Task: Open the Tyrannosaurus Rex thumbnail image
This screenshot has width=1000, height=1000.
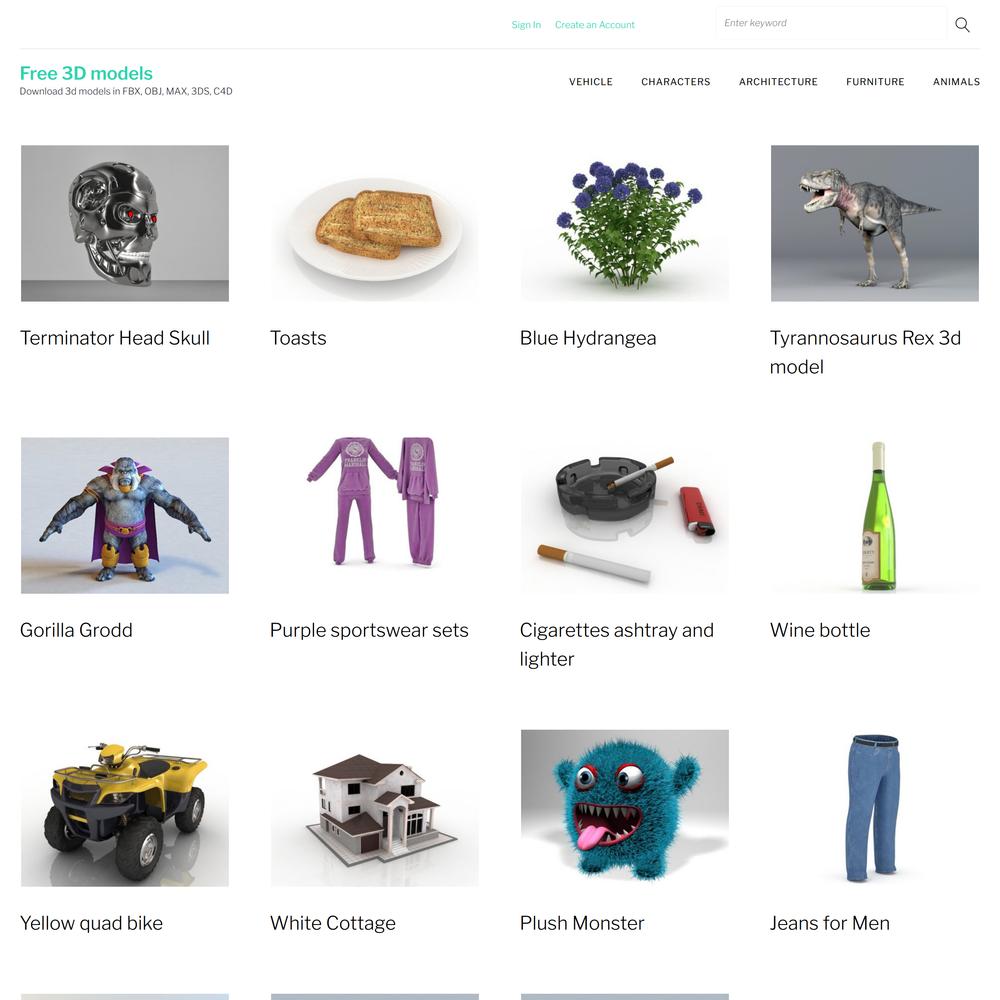Action: pos(875,223)
